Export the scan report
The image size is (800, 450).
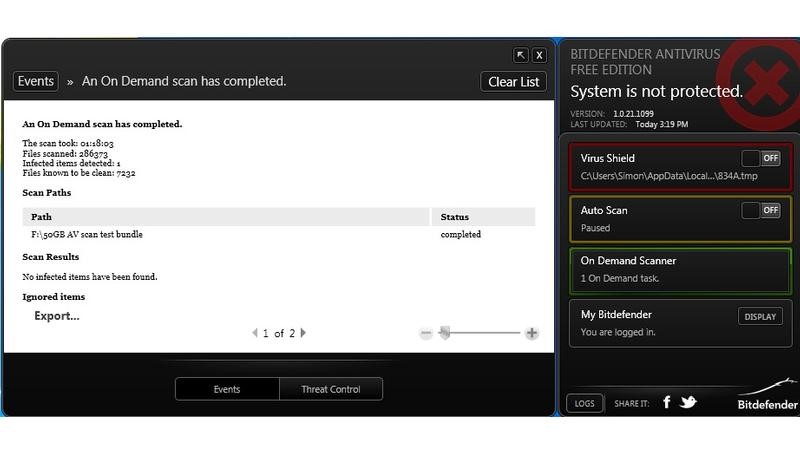pyautogui.click(x=57, y=316)
